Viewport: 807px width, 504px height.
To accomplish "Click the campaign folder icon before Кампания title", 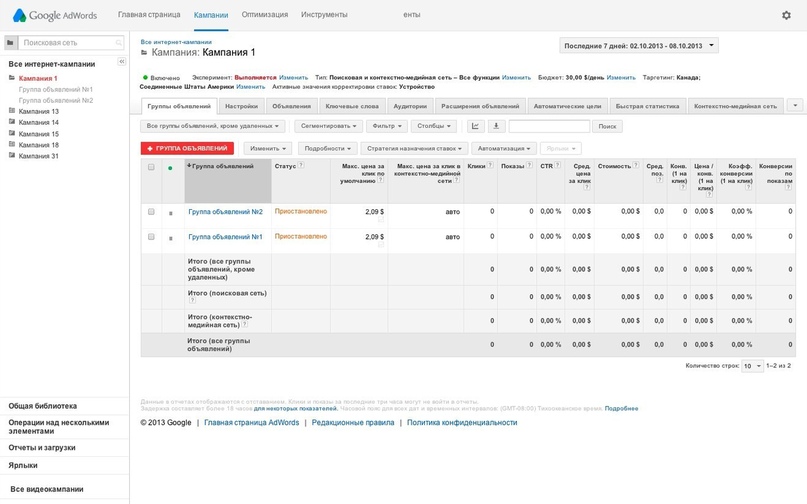I will [x=144, y=53].
